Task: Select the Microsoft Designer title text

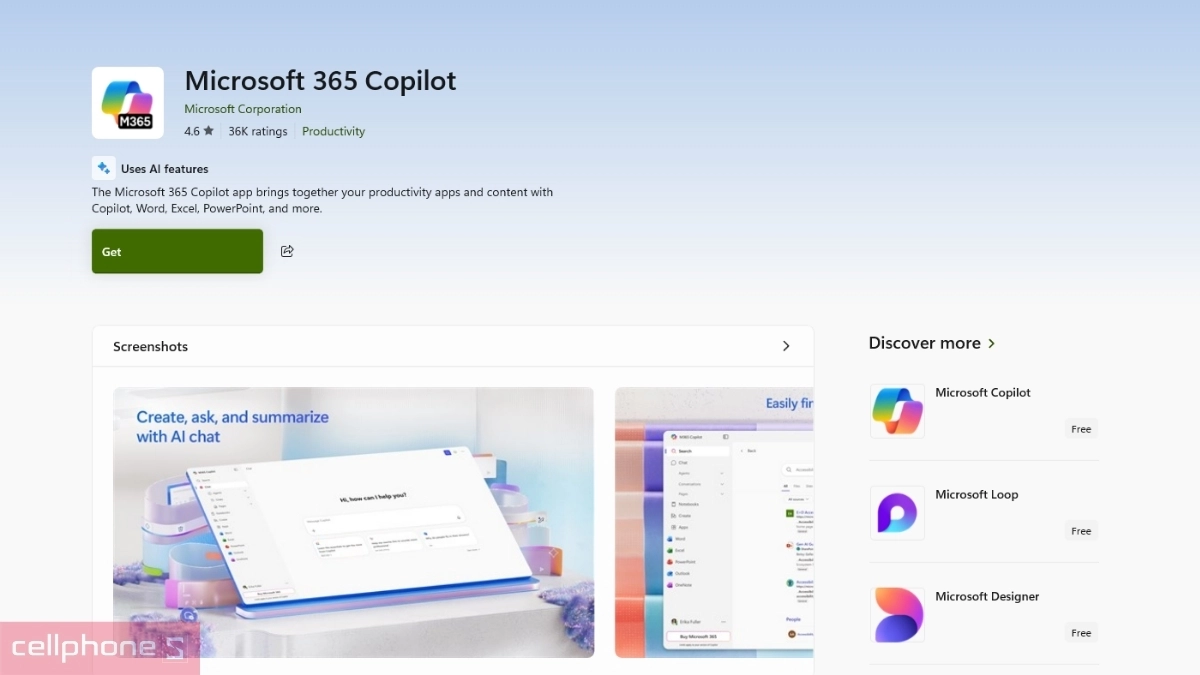Action: pyautogui.click(x=987, y=597)
